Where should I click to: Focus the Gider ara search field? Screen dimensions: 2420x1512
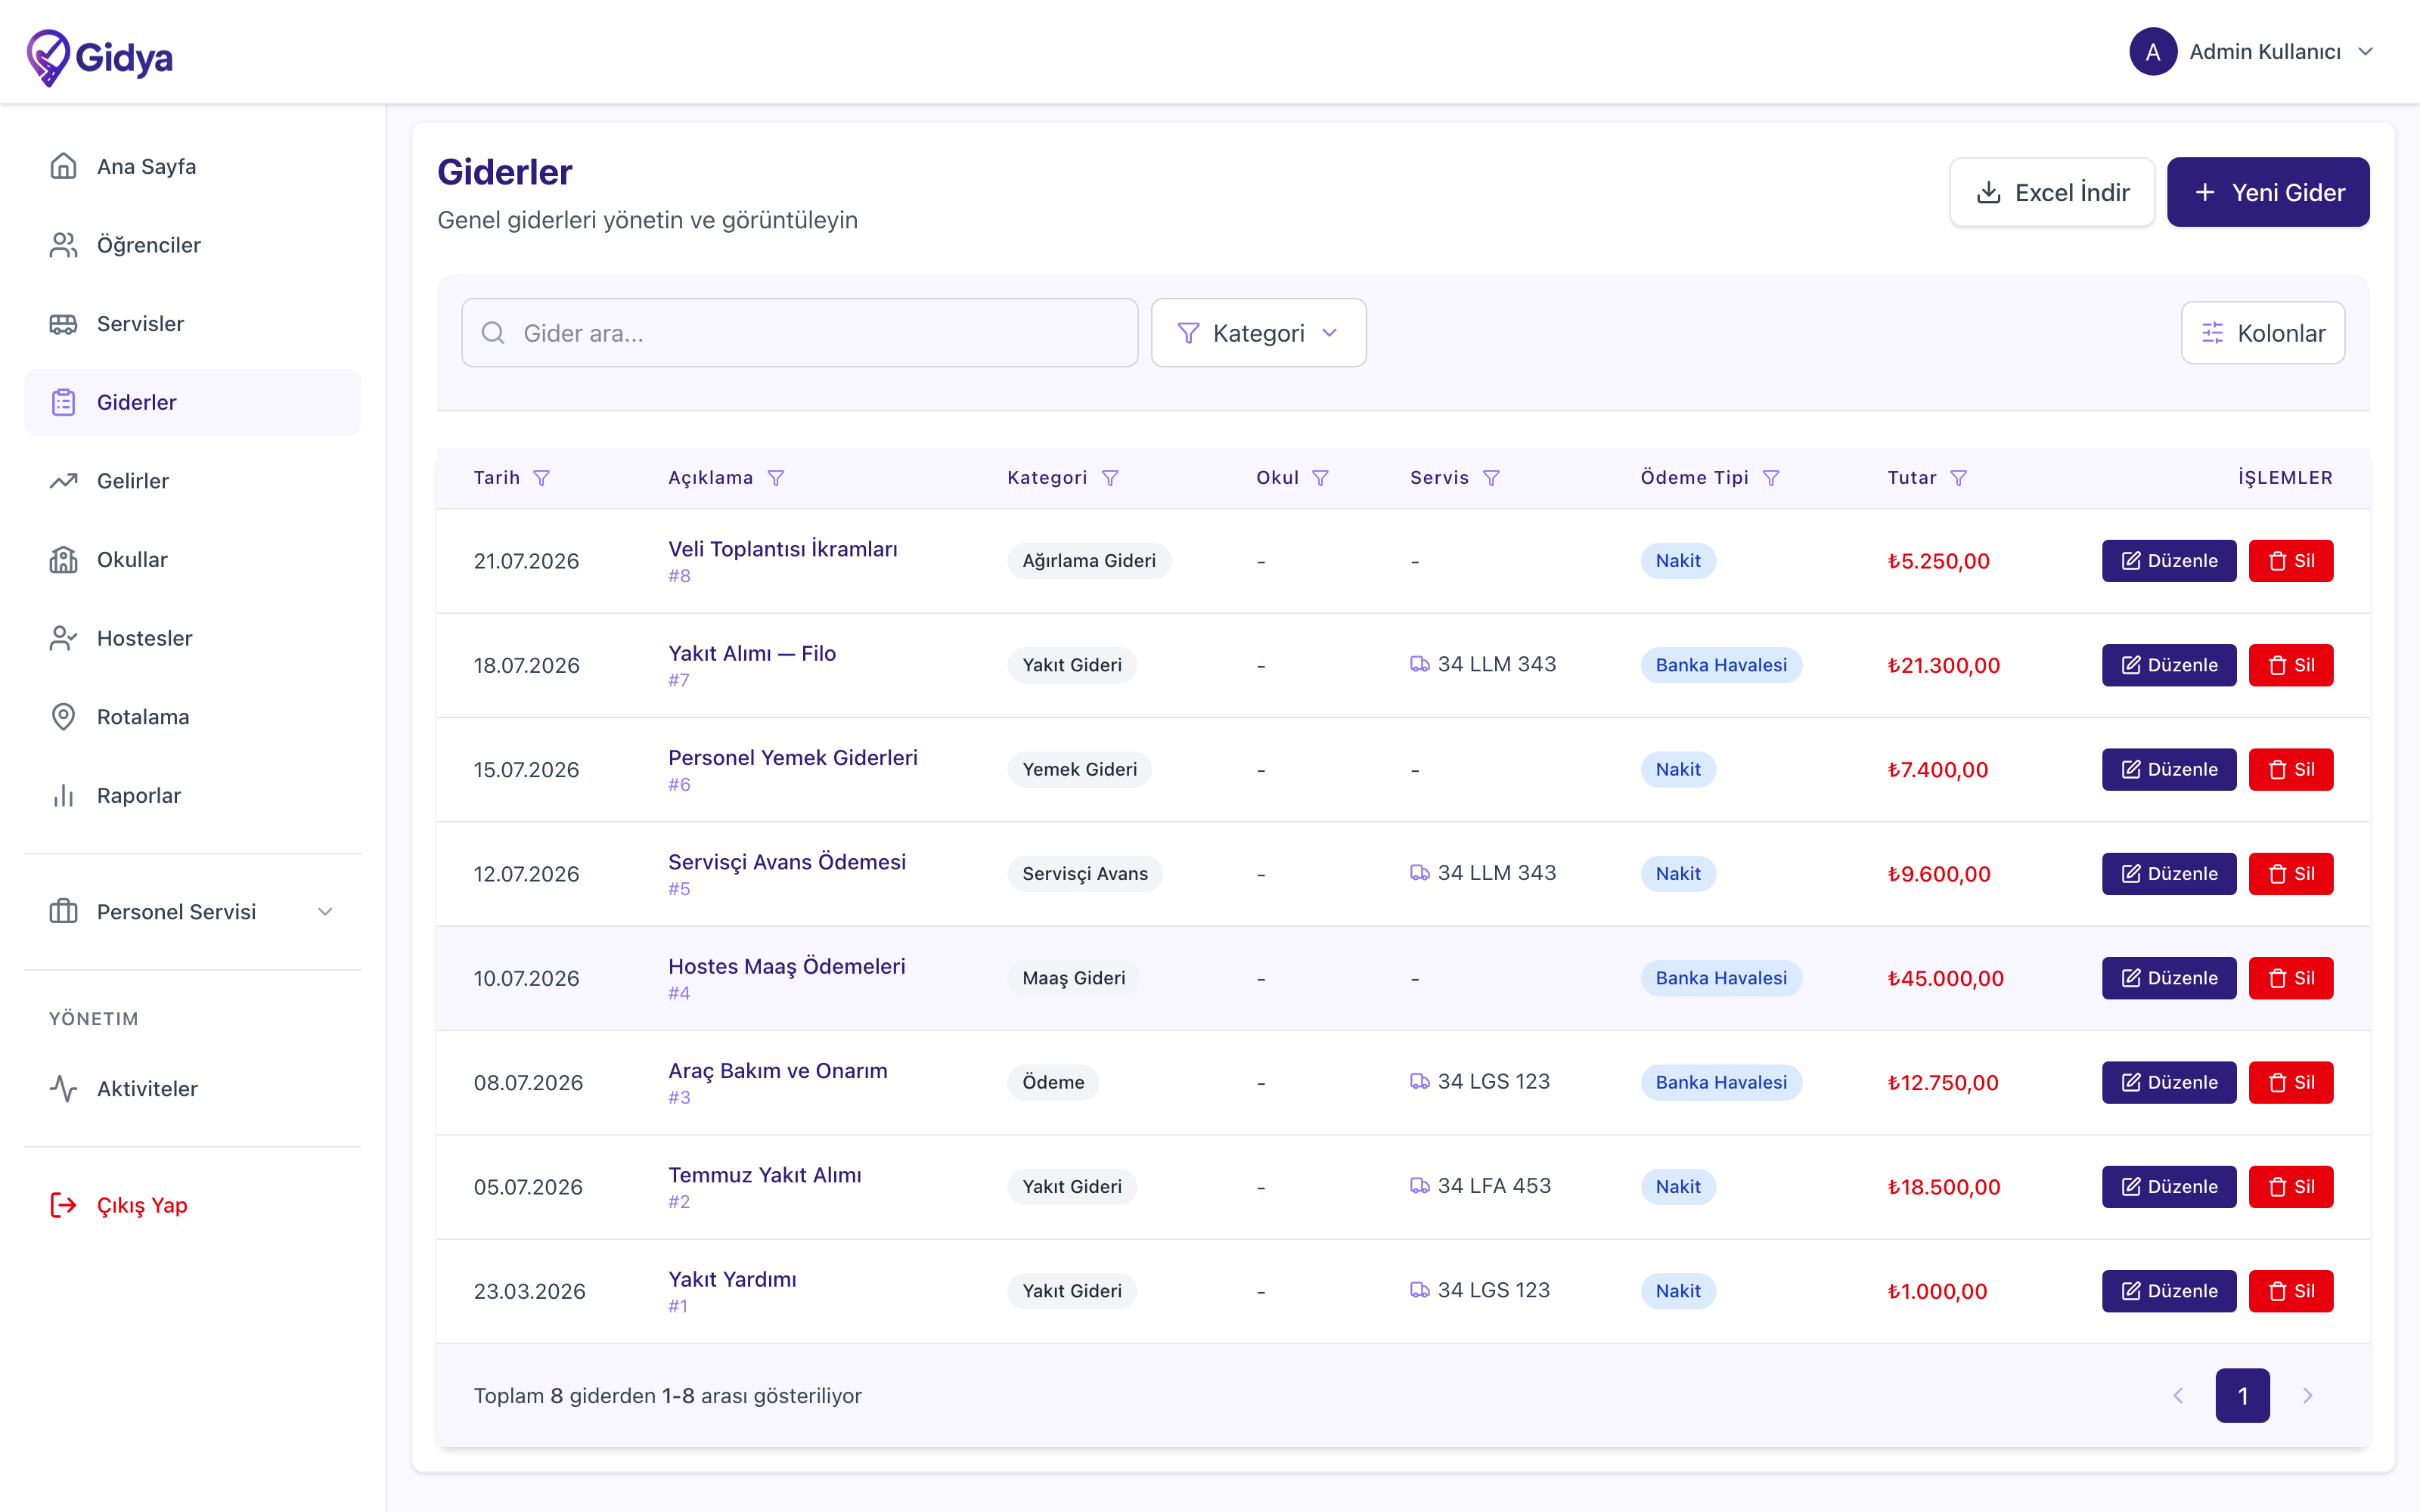tap(799, 333)
